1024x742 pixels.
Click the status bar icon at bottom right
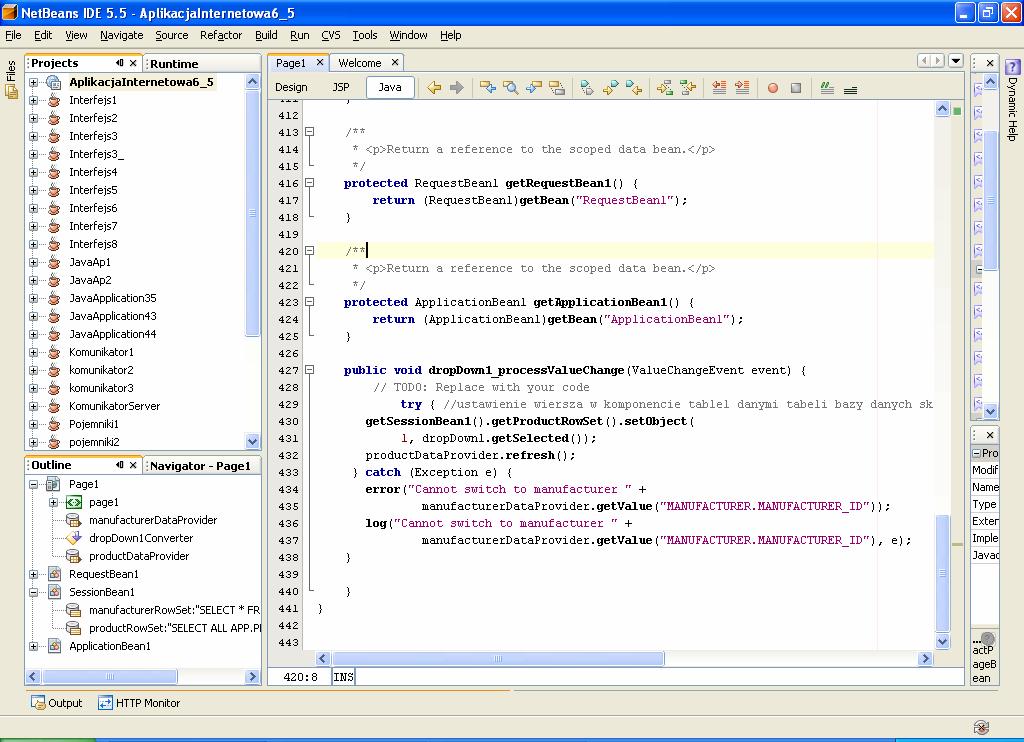981,727
